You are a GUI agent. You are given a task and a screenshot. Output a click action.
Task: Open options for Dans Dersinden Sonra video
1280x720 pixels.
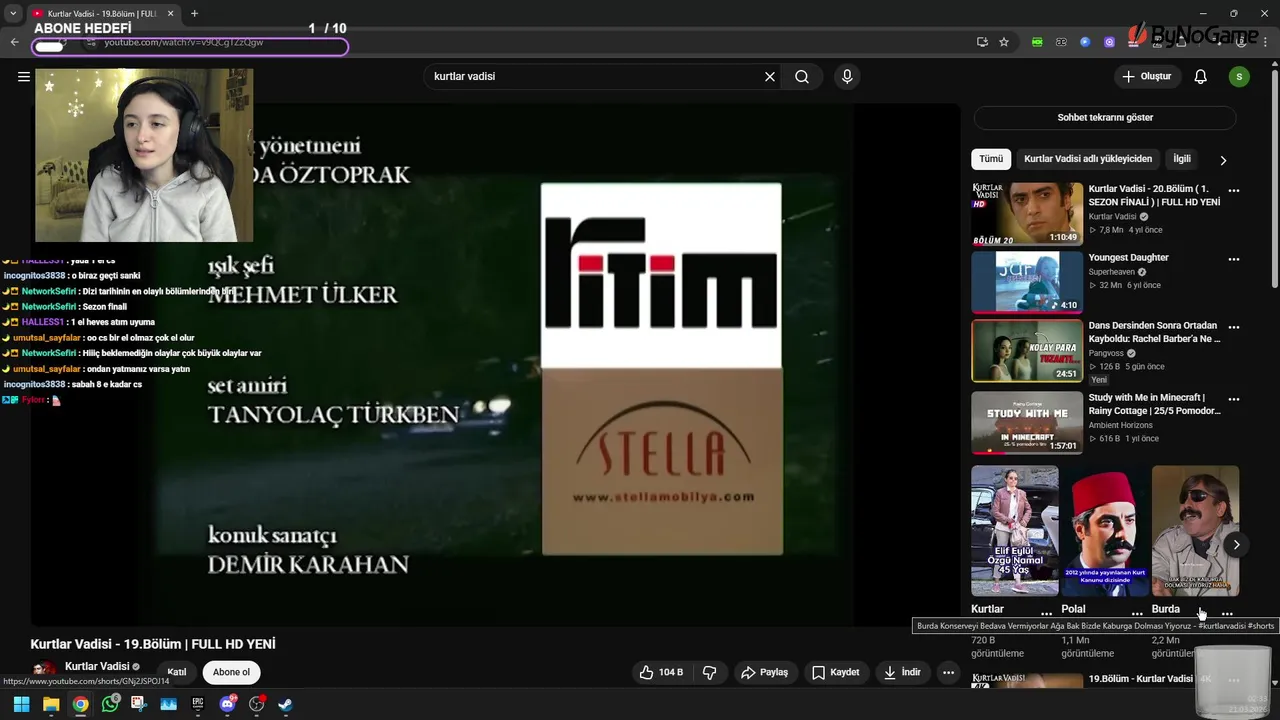click(1234, 327)
